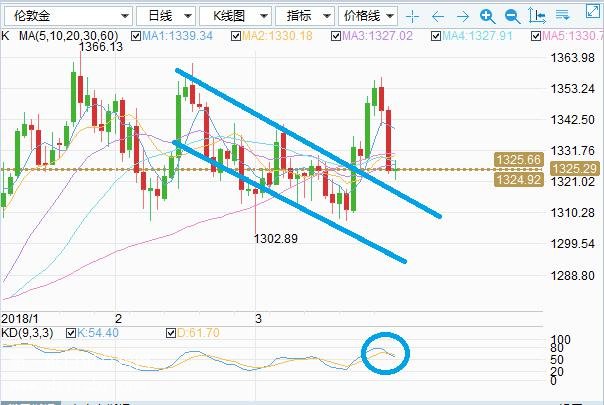Zoom out with magnifier minus icon
The height and width of the screenshot is (405, 604).
(x=512, y=16)
